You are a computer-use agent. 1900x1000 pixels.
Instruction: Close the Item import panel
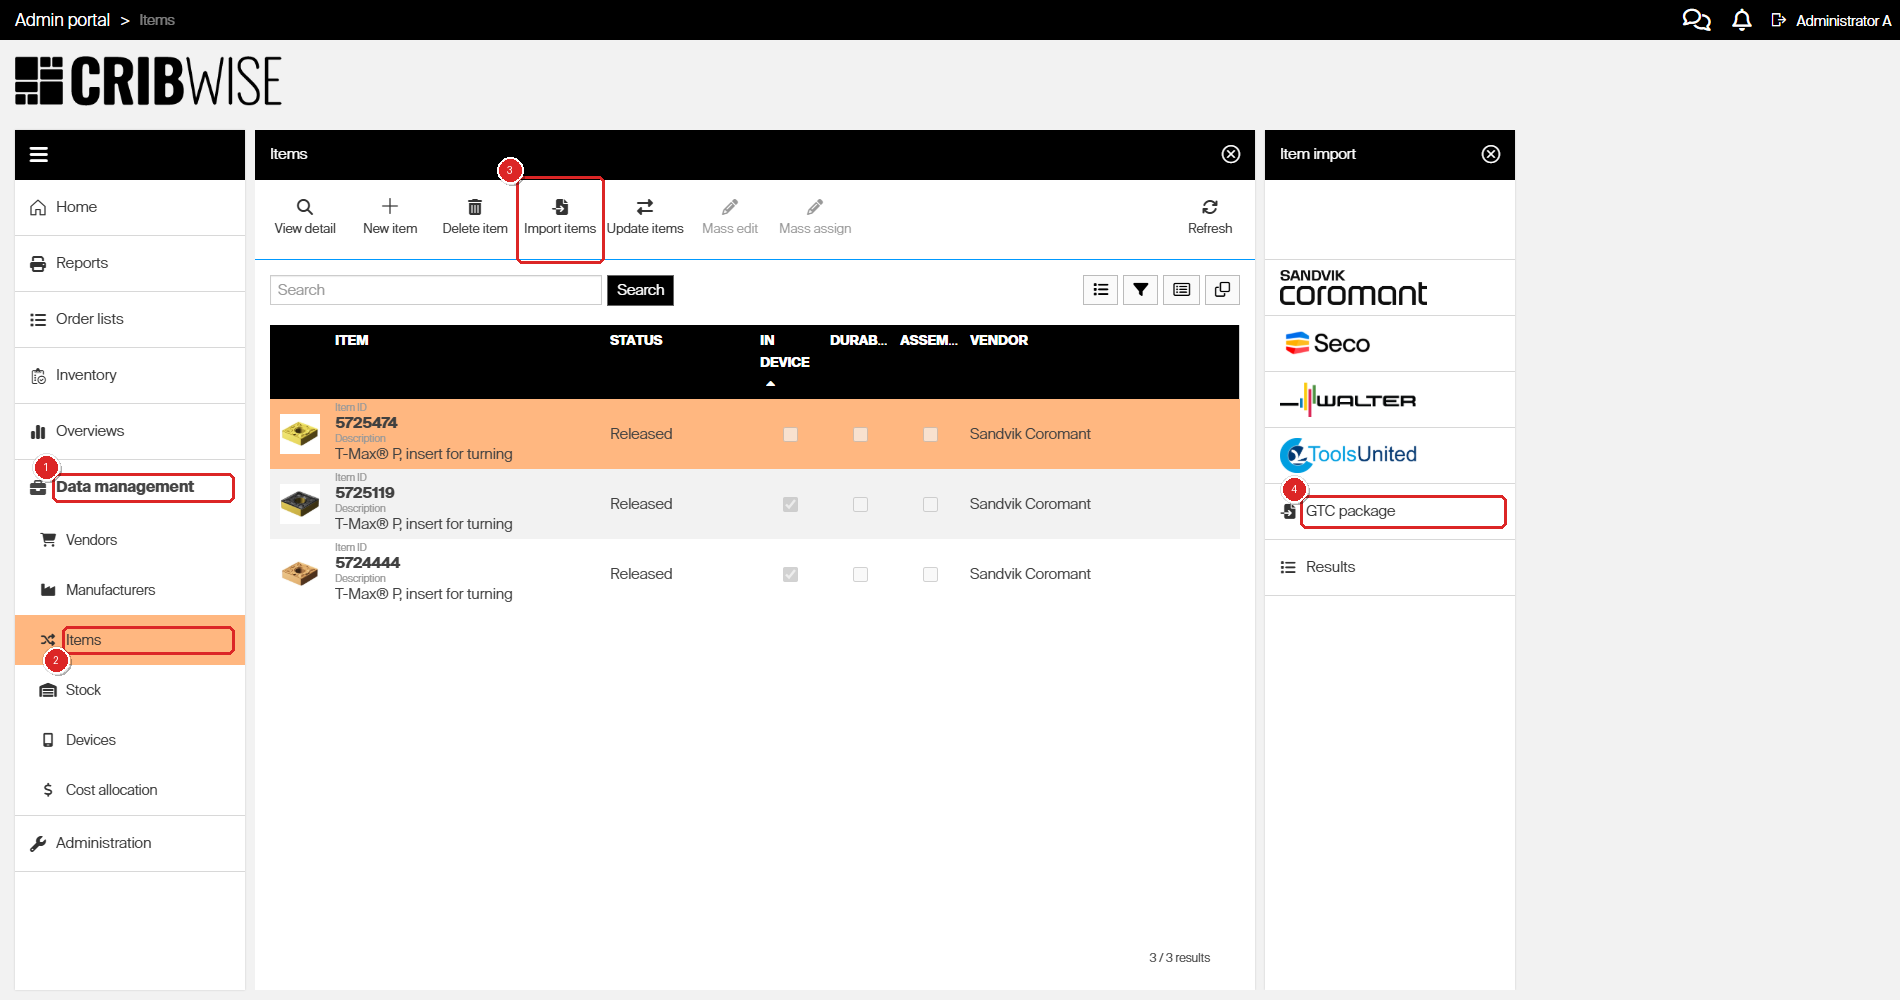(x=1491, y=154)
